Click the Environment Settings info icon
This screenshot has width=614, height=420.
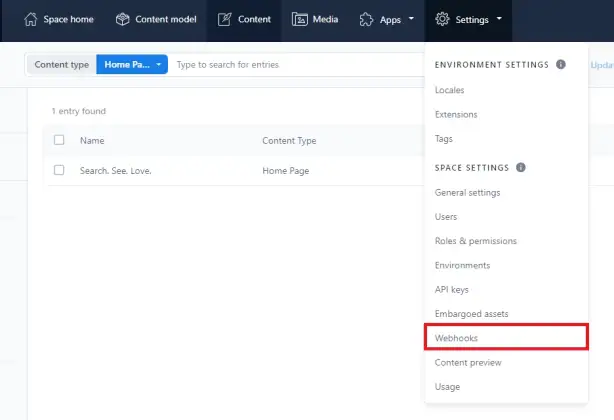click(x=561, y=64)
